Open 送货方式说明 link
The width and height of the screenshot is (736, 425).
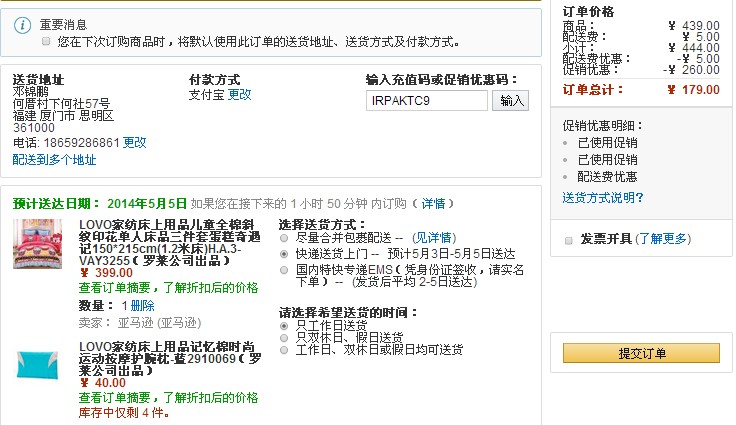tap(602, 196)
